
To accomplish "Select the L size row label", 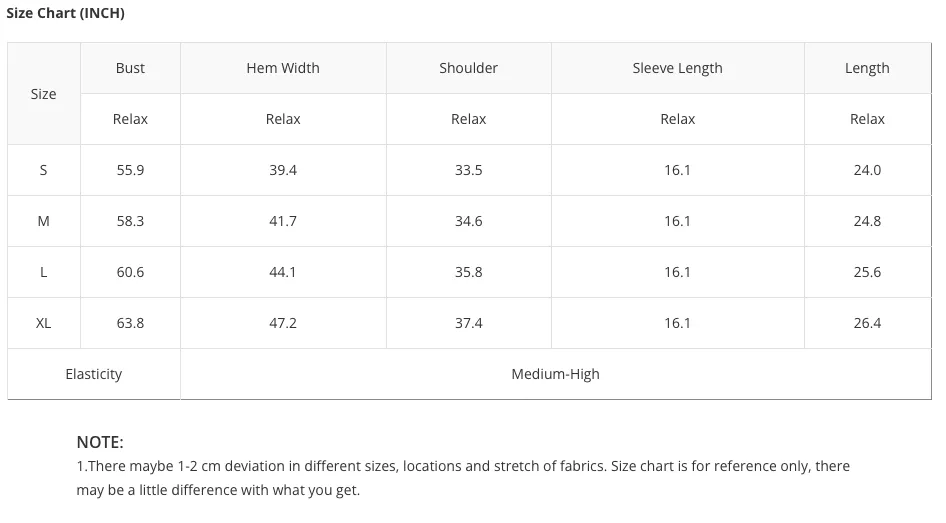I will (x=43, y=272).
